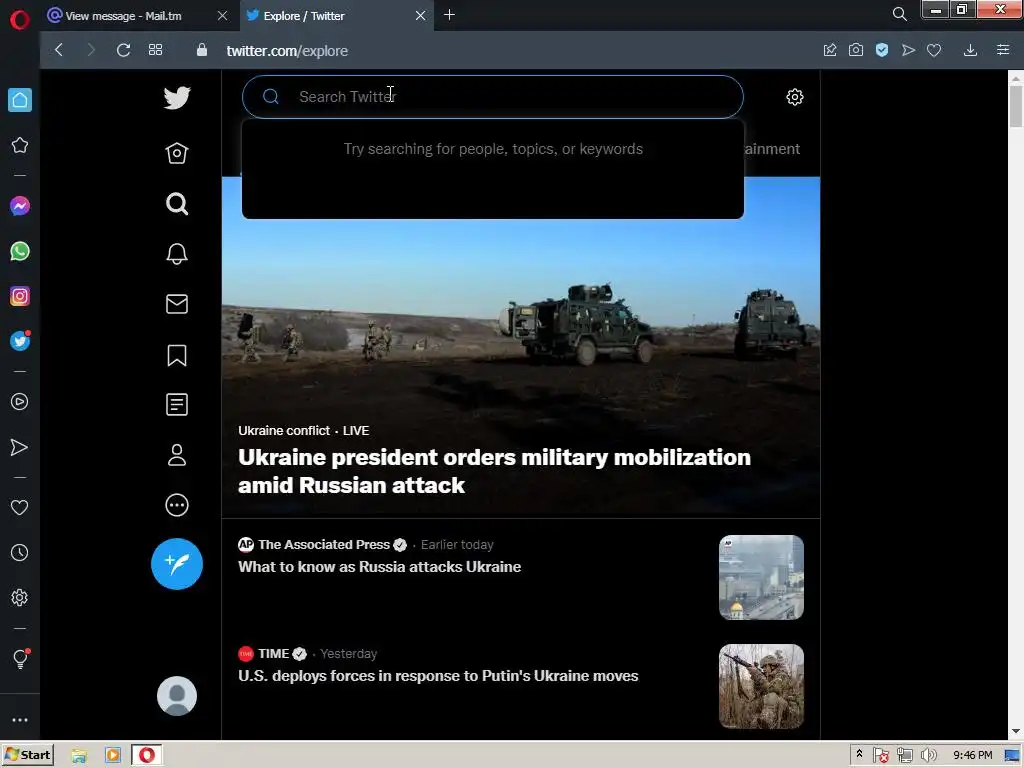Viewport: 1024px width, 768px height.
Task: Click Opera taskbar button
Action: coord(147,755)
